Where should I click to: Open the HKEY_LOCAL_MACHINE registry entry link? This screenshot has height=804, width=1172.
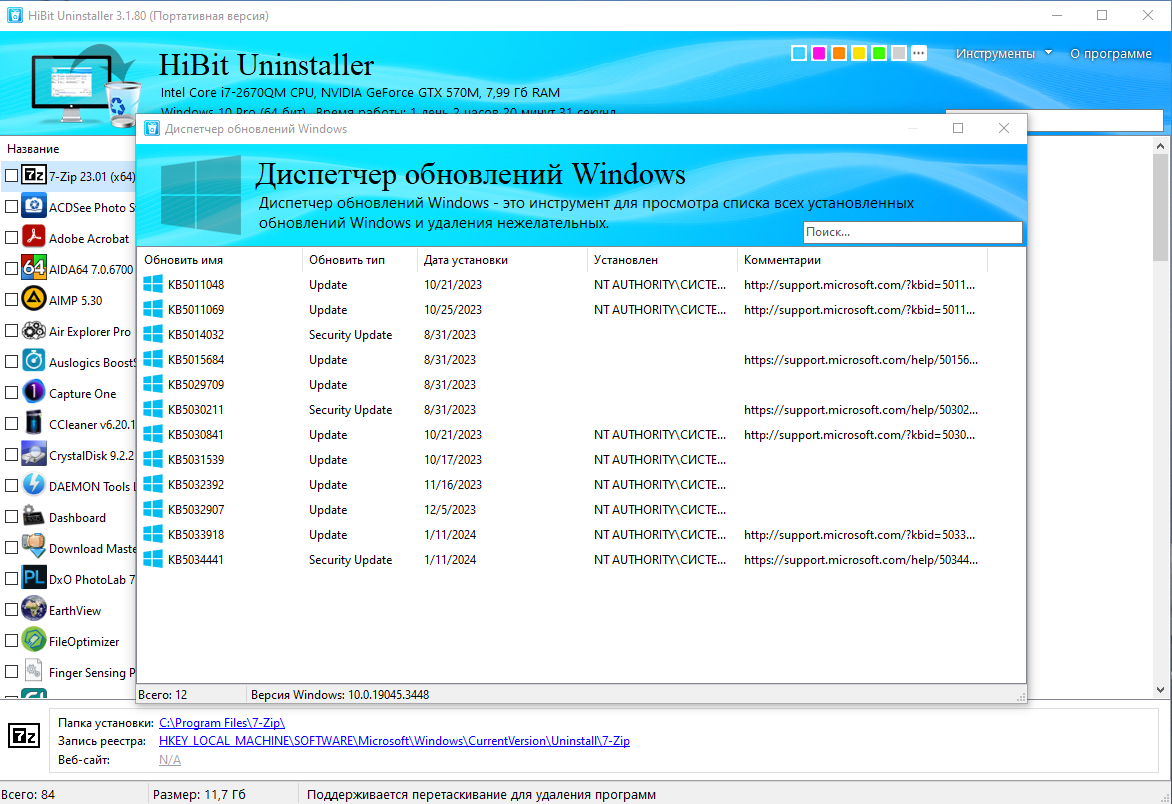[x=394, y=740]
